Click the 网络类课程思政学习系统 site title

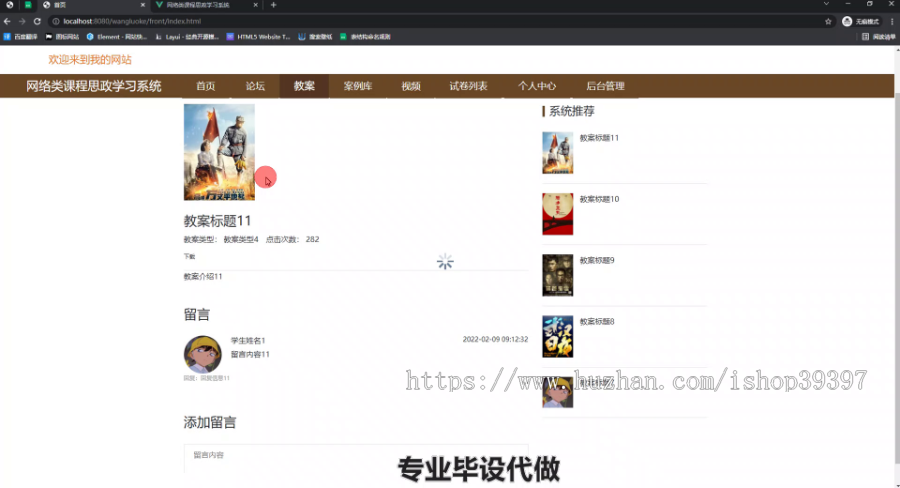(x=94, y=86)
